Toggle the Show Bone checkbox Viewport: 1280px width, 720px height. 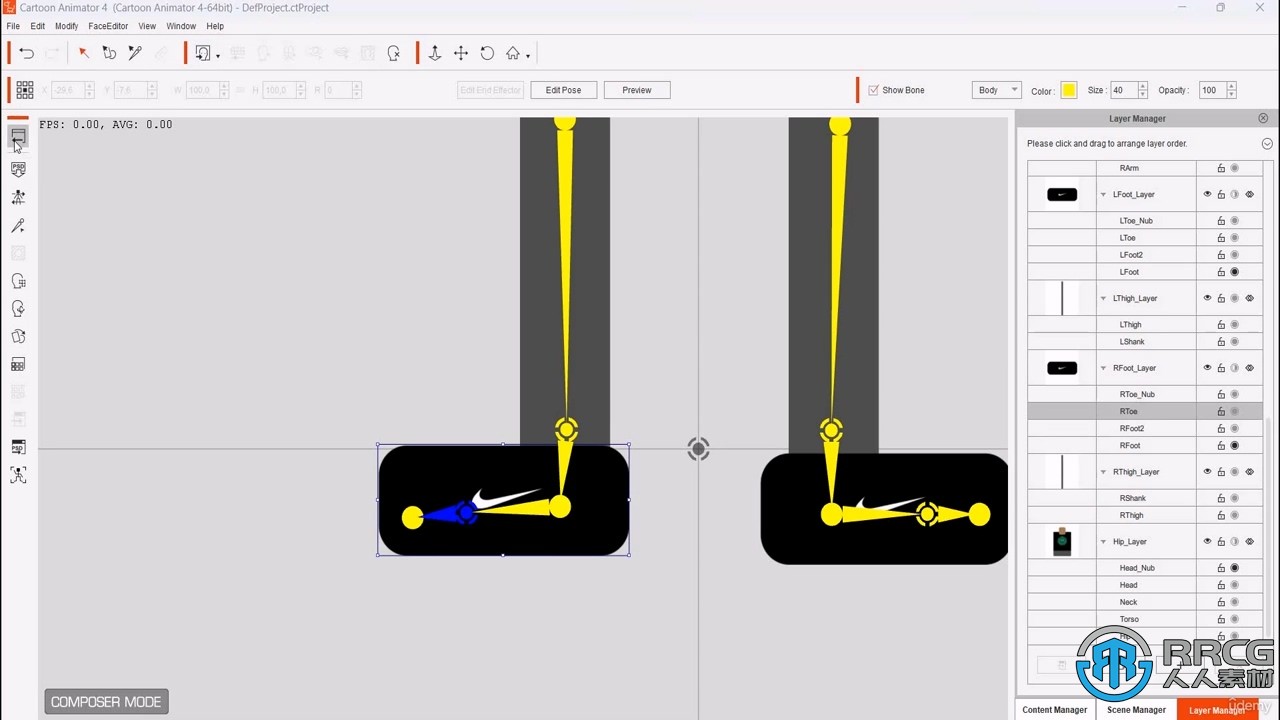(x=873, y=90)
